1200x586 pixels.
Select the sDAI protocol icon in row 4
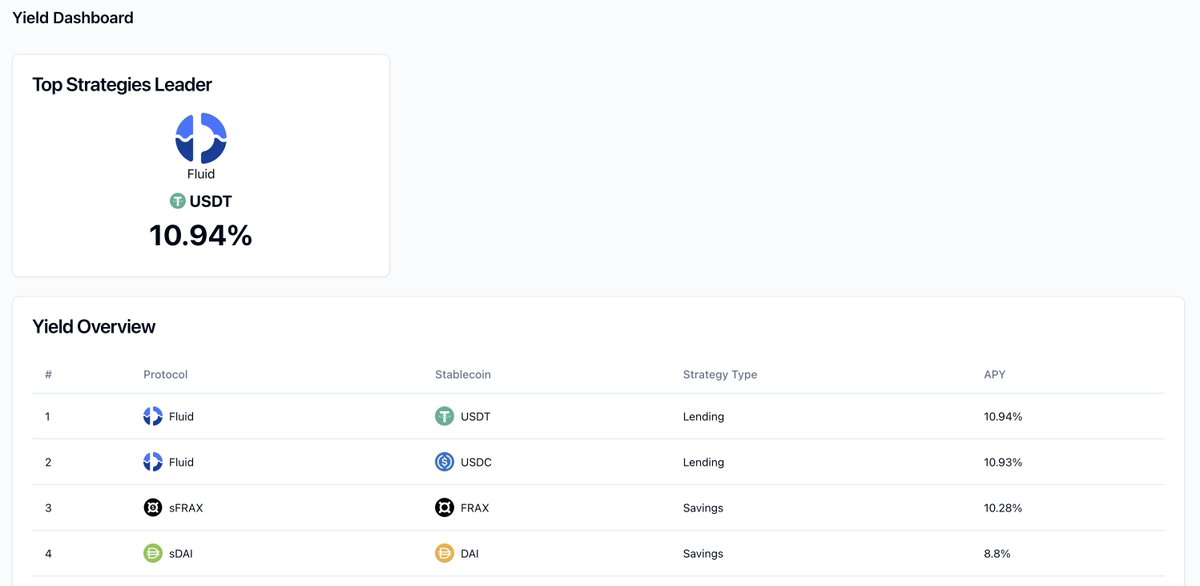point(152,552)
